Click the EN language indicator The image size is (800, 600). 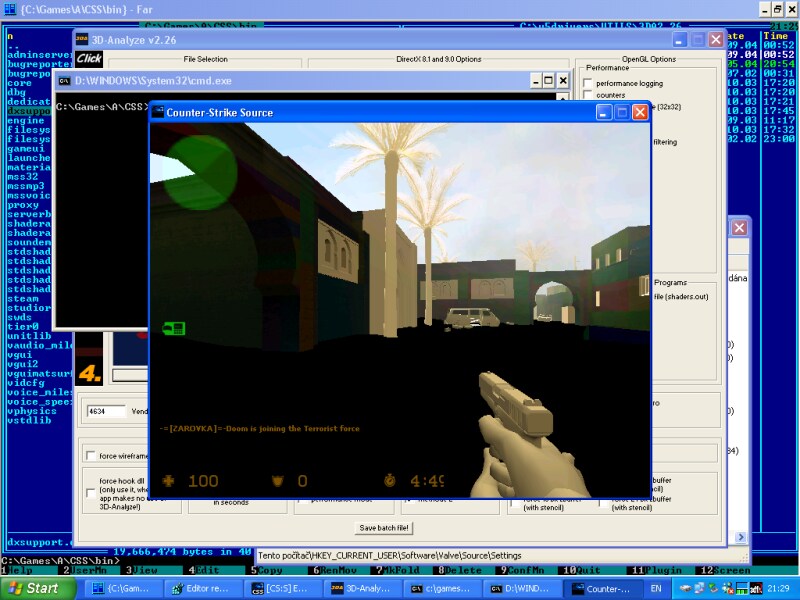(x=656, y=589)
